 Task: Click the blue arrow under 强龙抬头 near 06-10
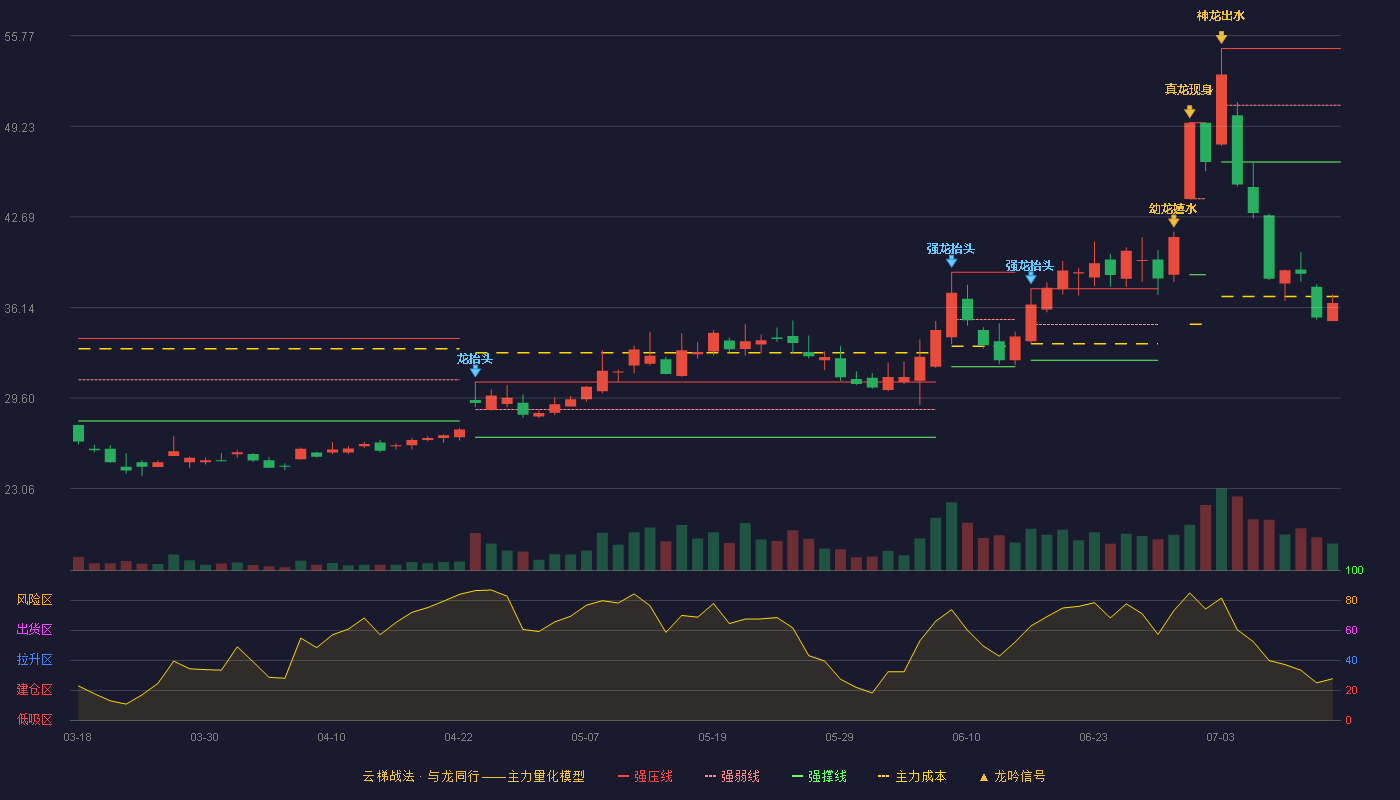951,260
